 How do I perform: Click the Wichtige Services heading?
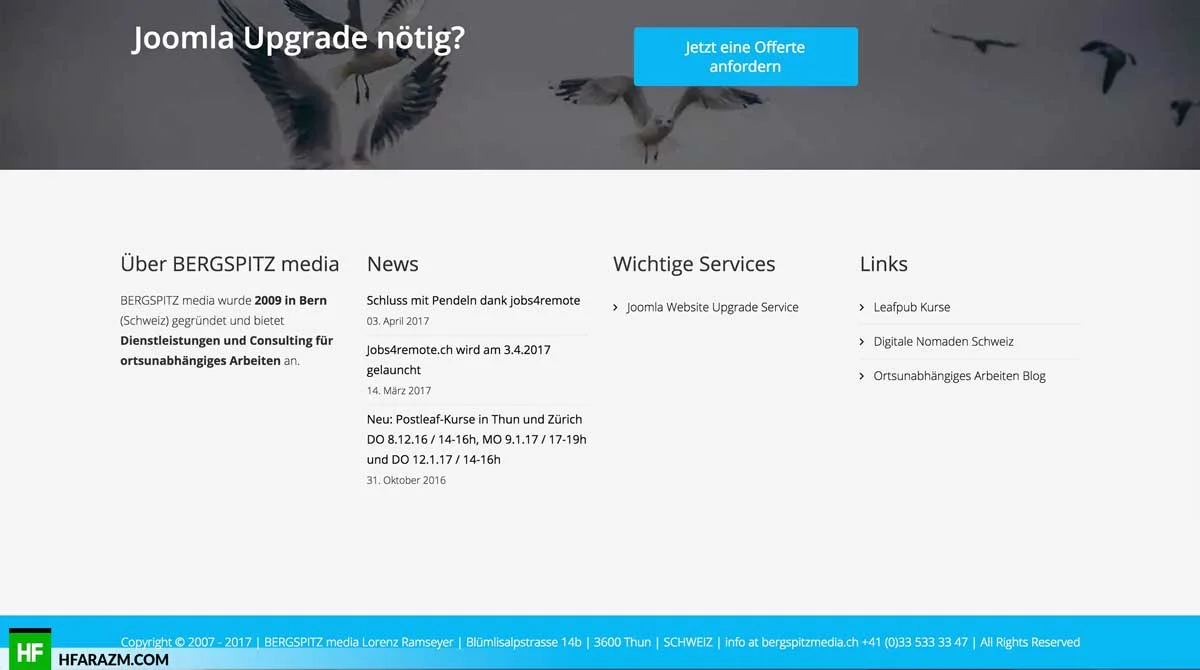coord(694,264)
